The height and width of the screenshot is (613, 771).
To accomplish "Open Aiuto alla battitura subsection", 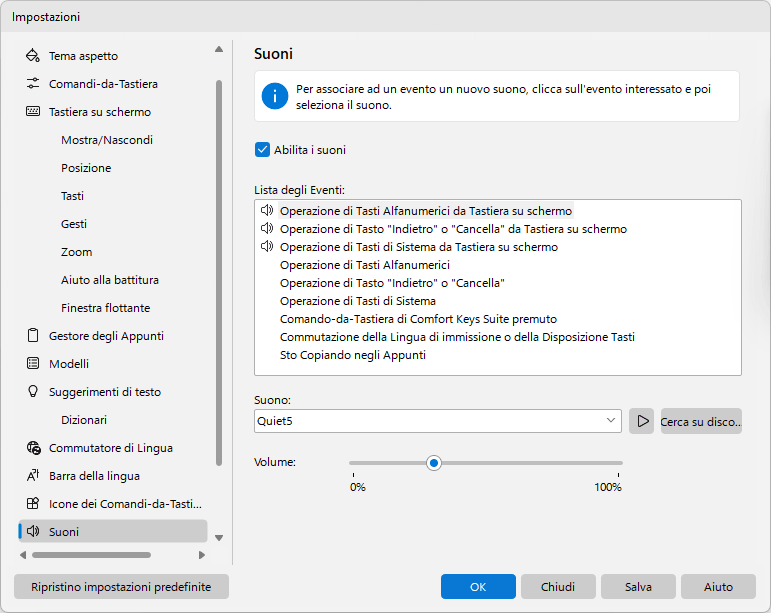I will click(110, 280).
